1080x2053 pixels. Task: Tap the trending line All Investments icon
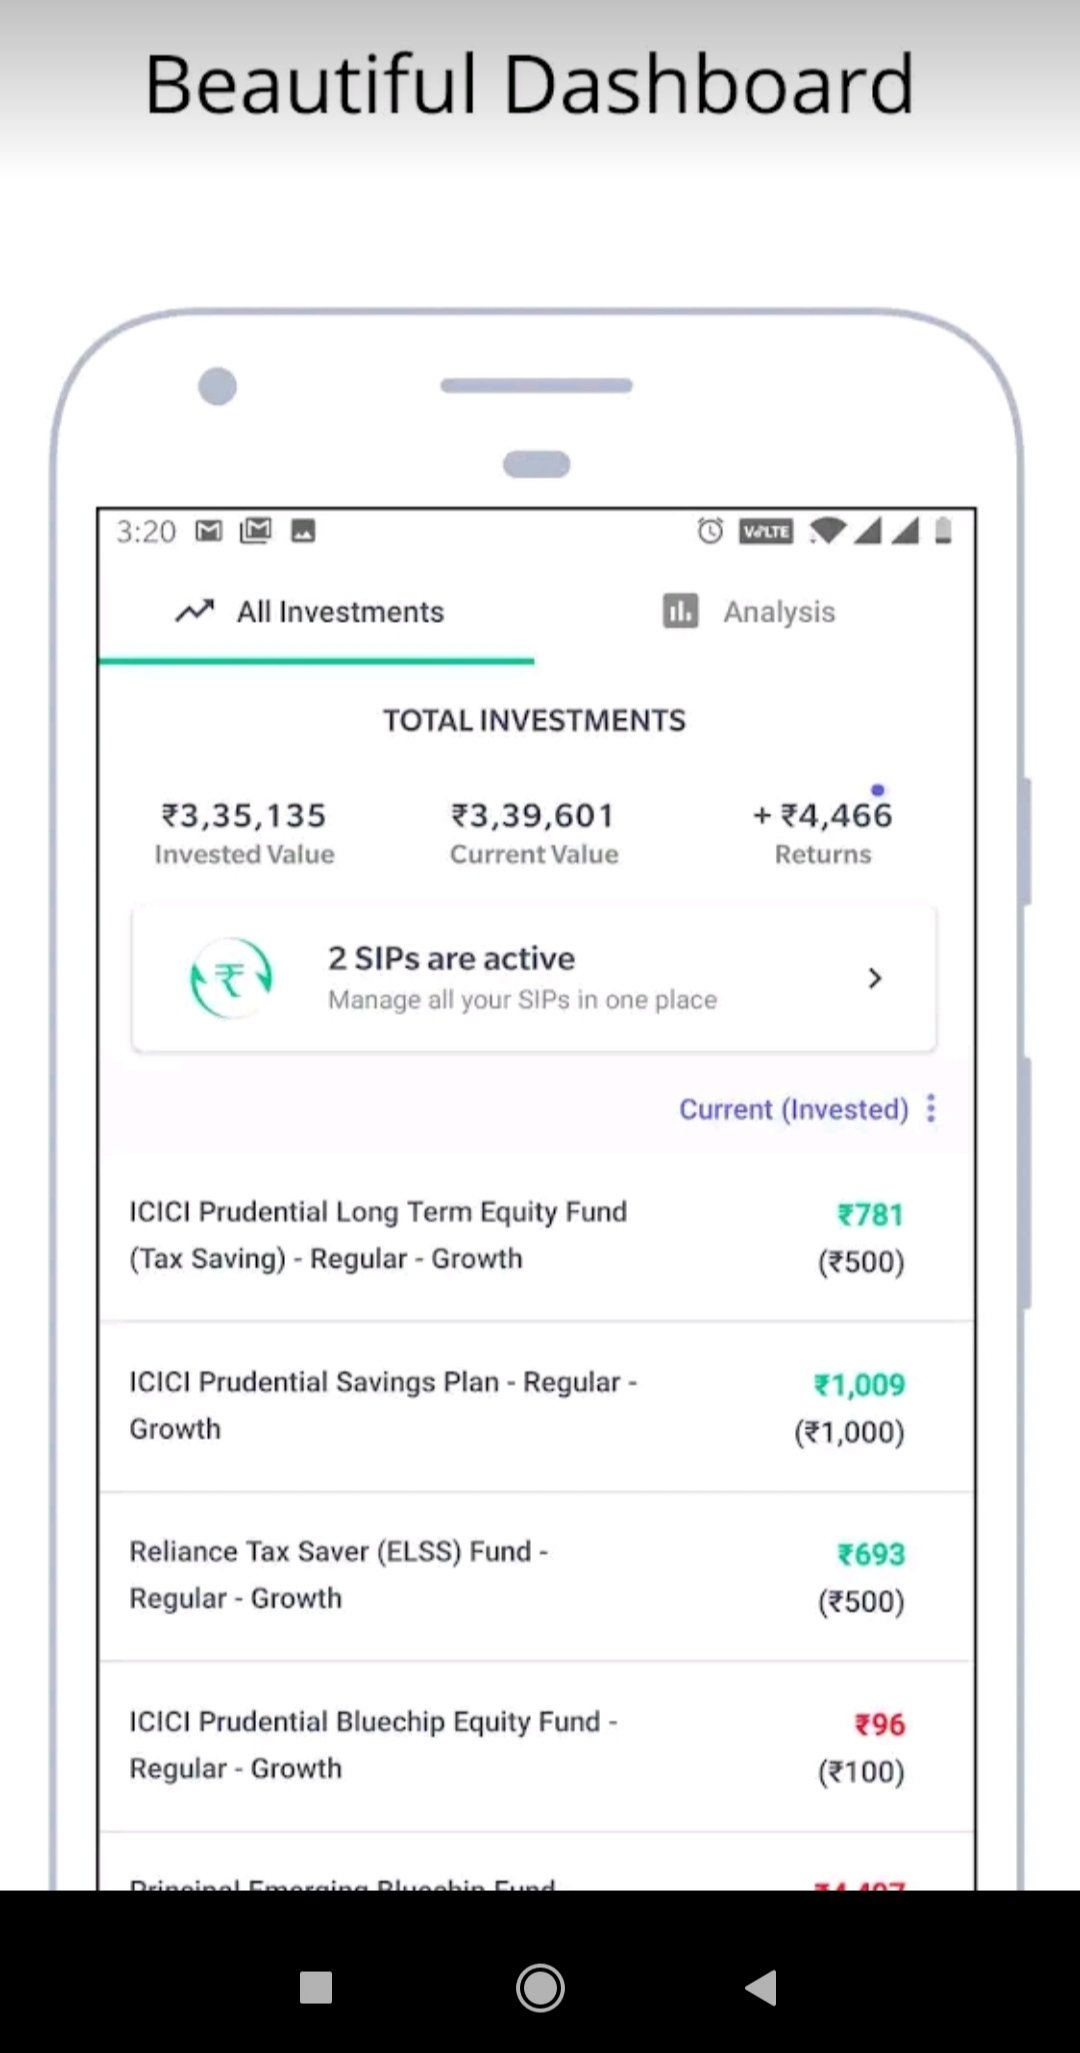pyautogui.click(x=195, y=611)
